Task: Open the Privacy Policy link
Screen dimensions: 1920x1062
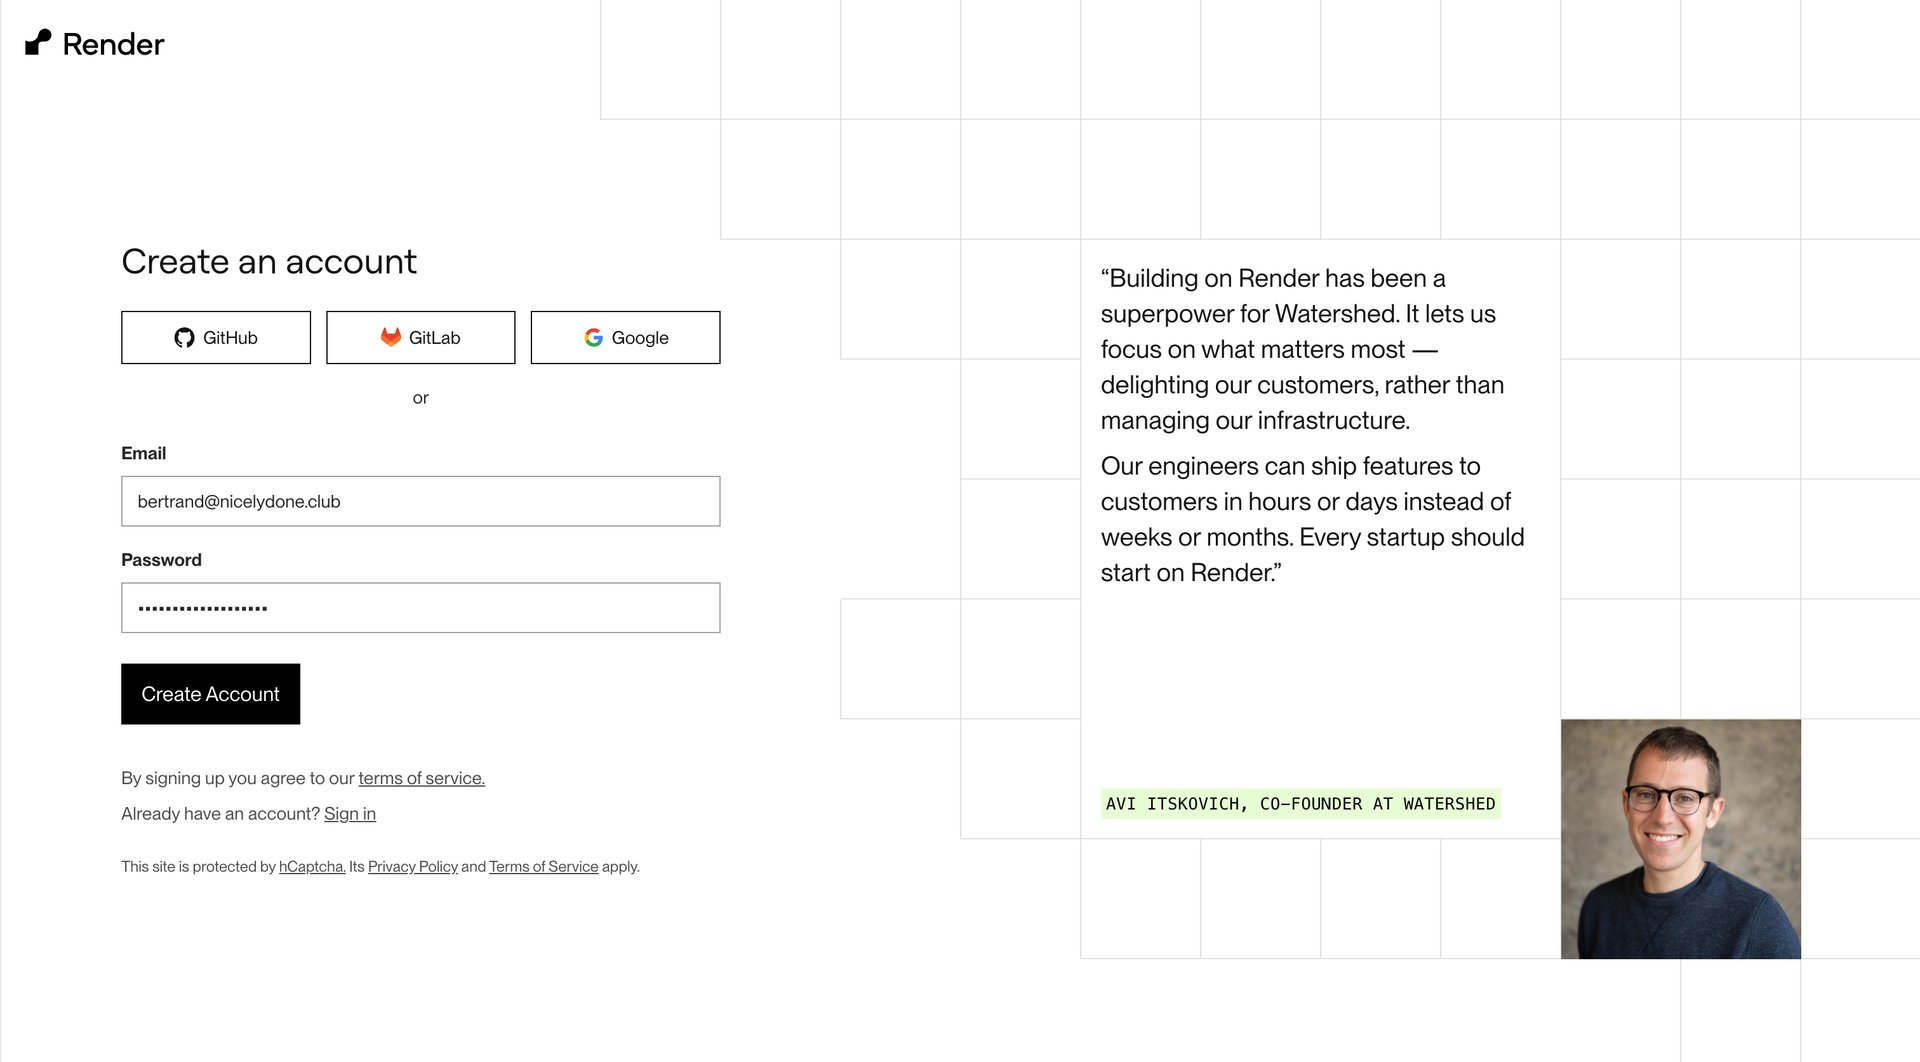Action: coord(411,866)
